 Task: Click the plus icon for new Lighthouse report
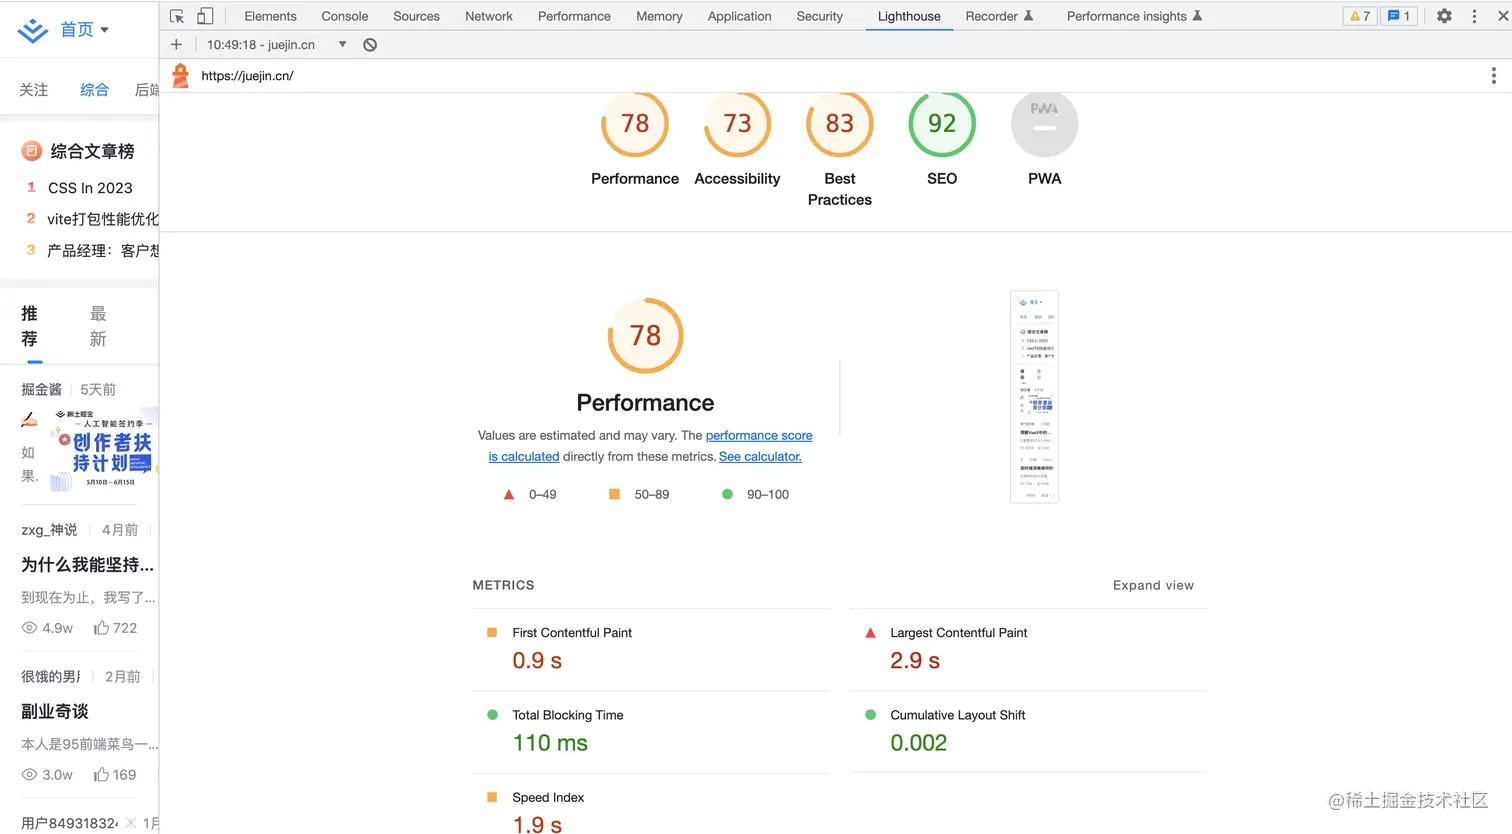(176, 44)
